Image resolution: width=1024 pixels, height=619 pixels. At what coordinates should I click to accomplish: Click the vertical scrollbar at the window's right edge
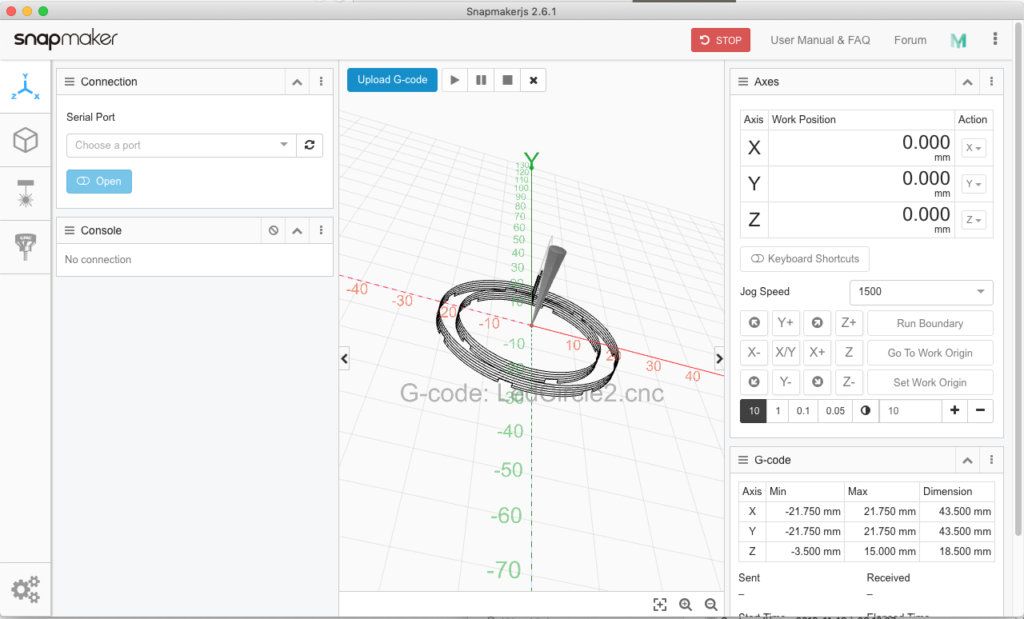point(1017,281)
